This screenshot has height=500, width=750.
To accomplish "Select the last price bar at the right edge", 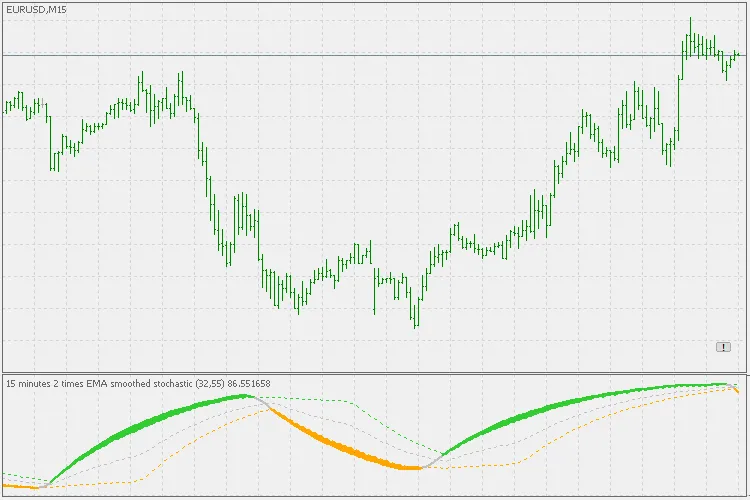I will click(x=737, y=54).
